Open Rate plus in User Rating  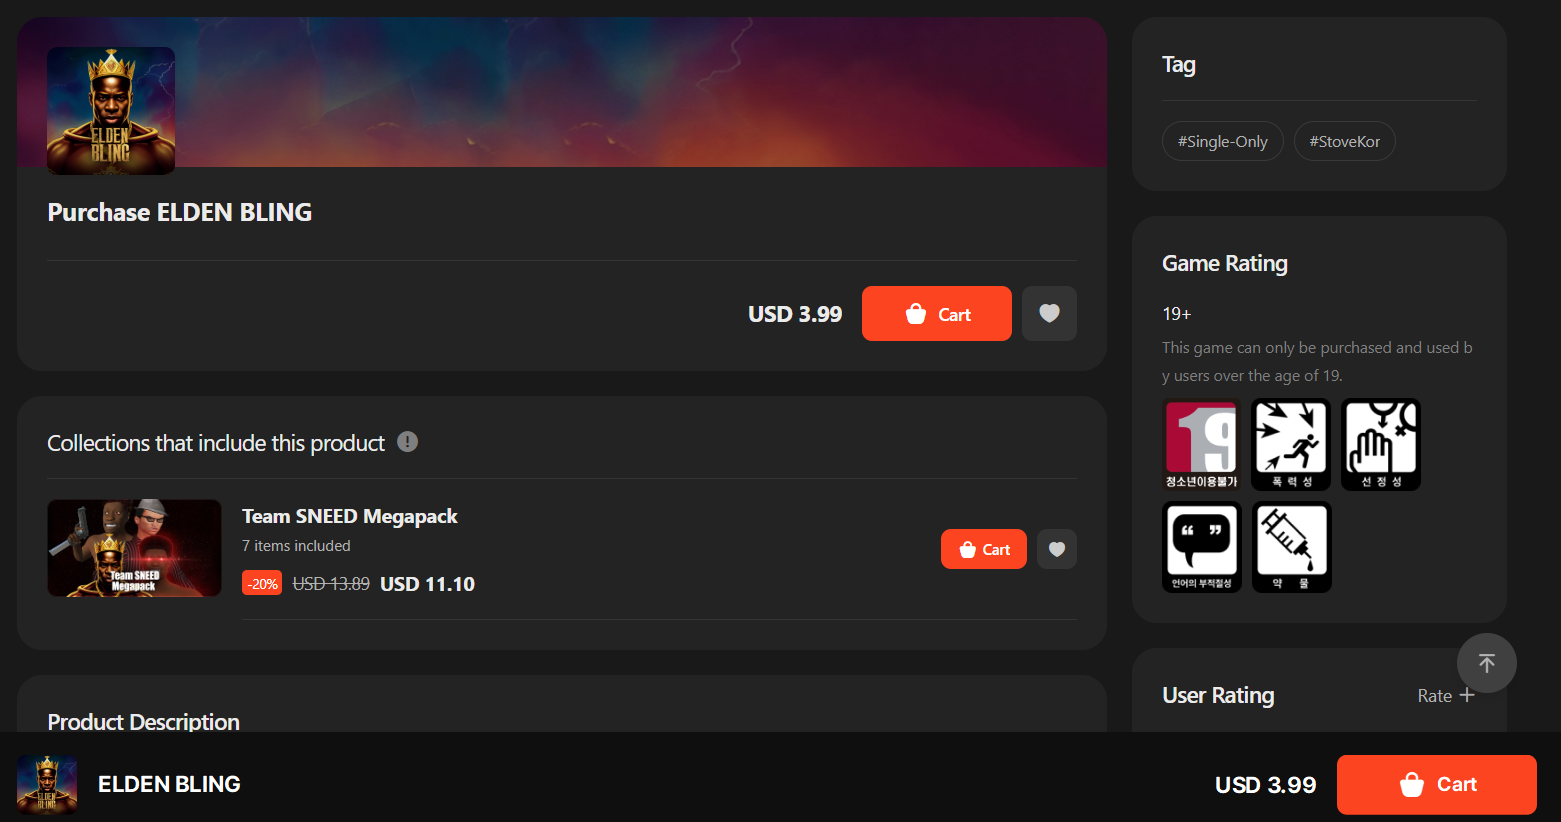pyautogui.click(x=1446, y=695)
